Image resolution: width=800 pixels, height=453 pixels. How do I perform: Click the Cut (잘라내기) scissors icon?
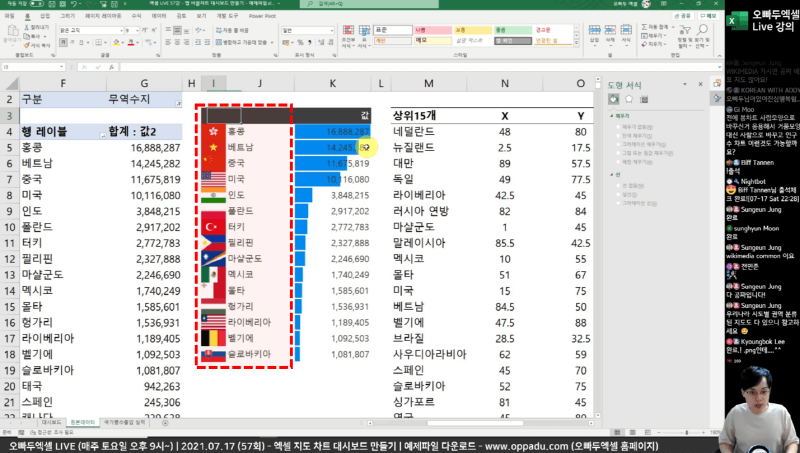27,27
